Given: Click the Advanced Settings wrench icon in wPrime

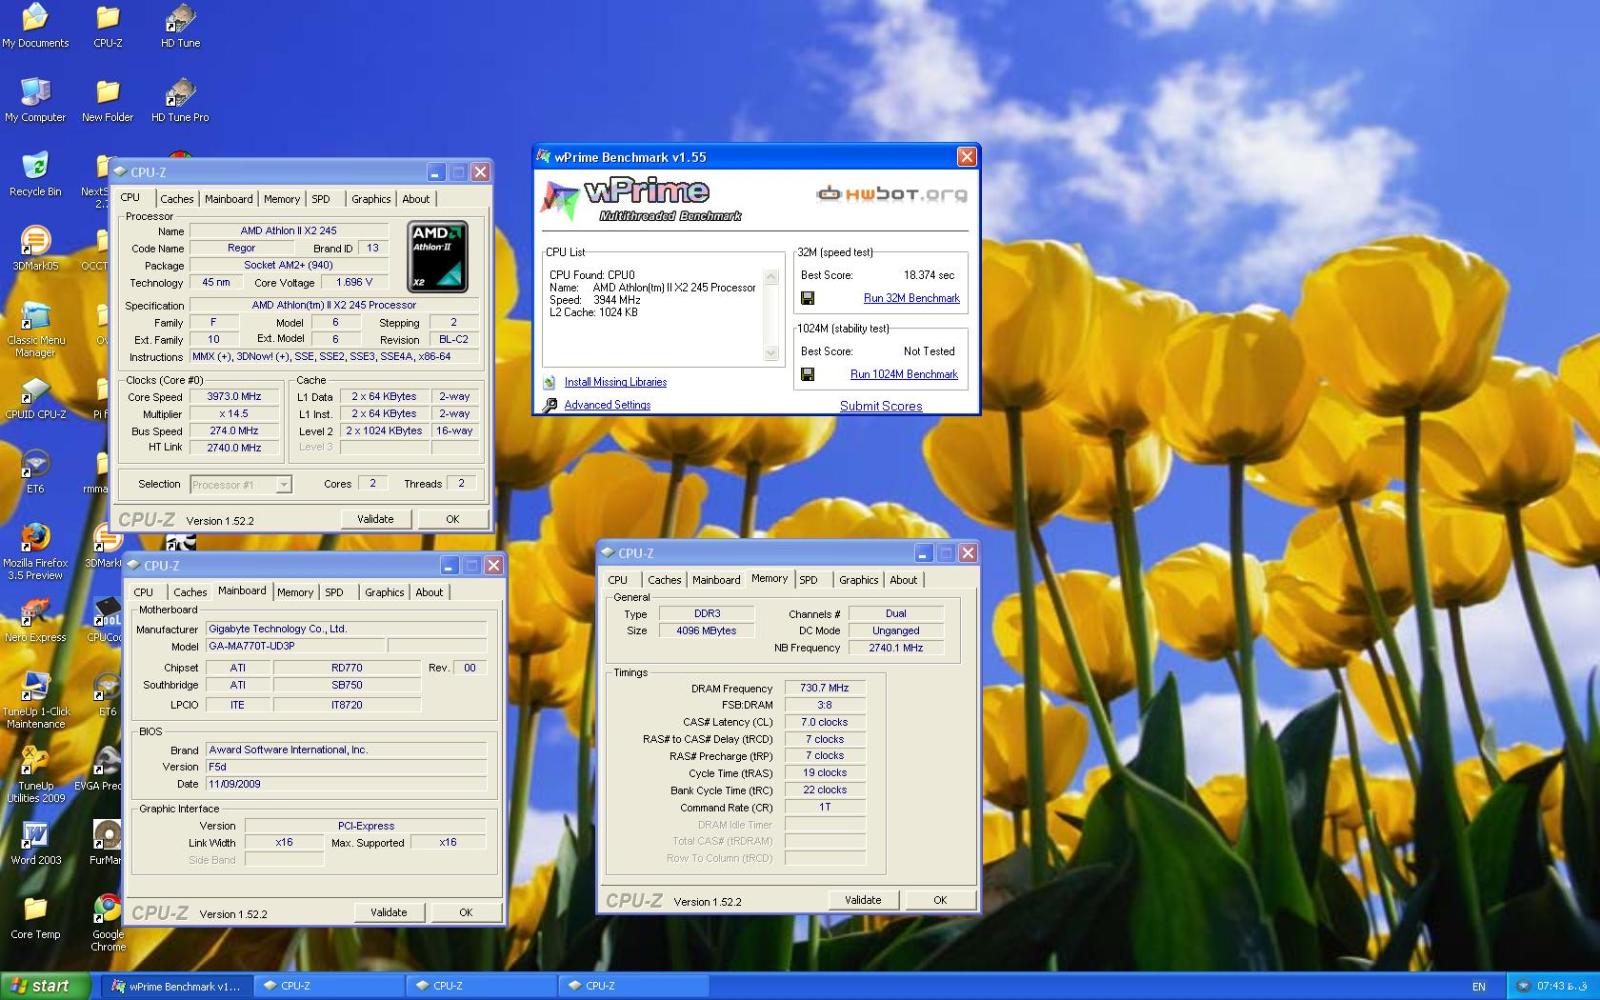Looking at the screenshot, I should (x=550, y=405).
